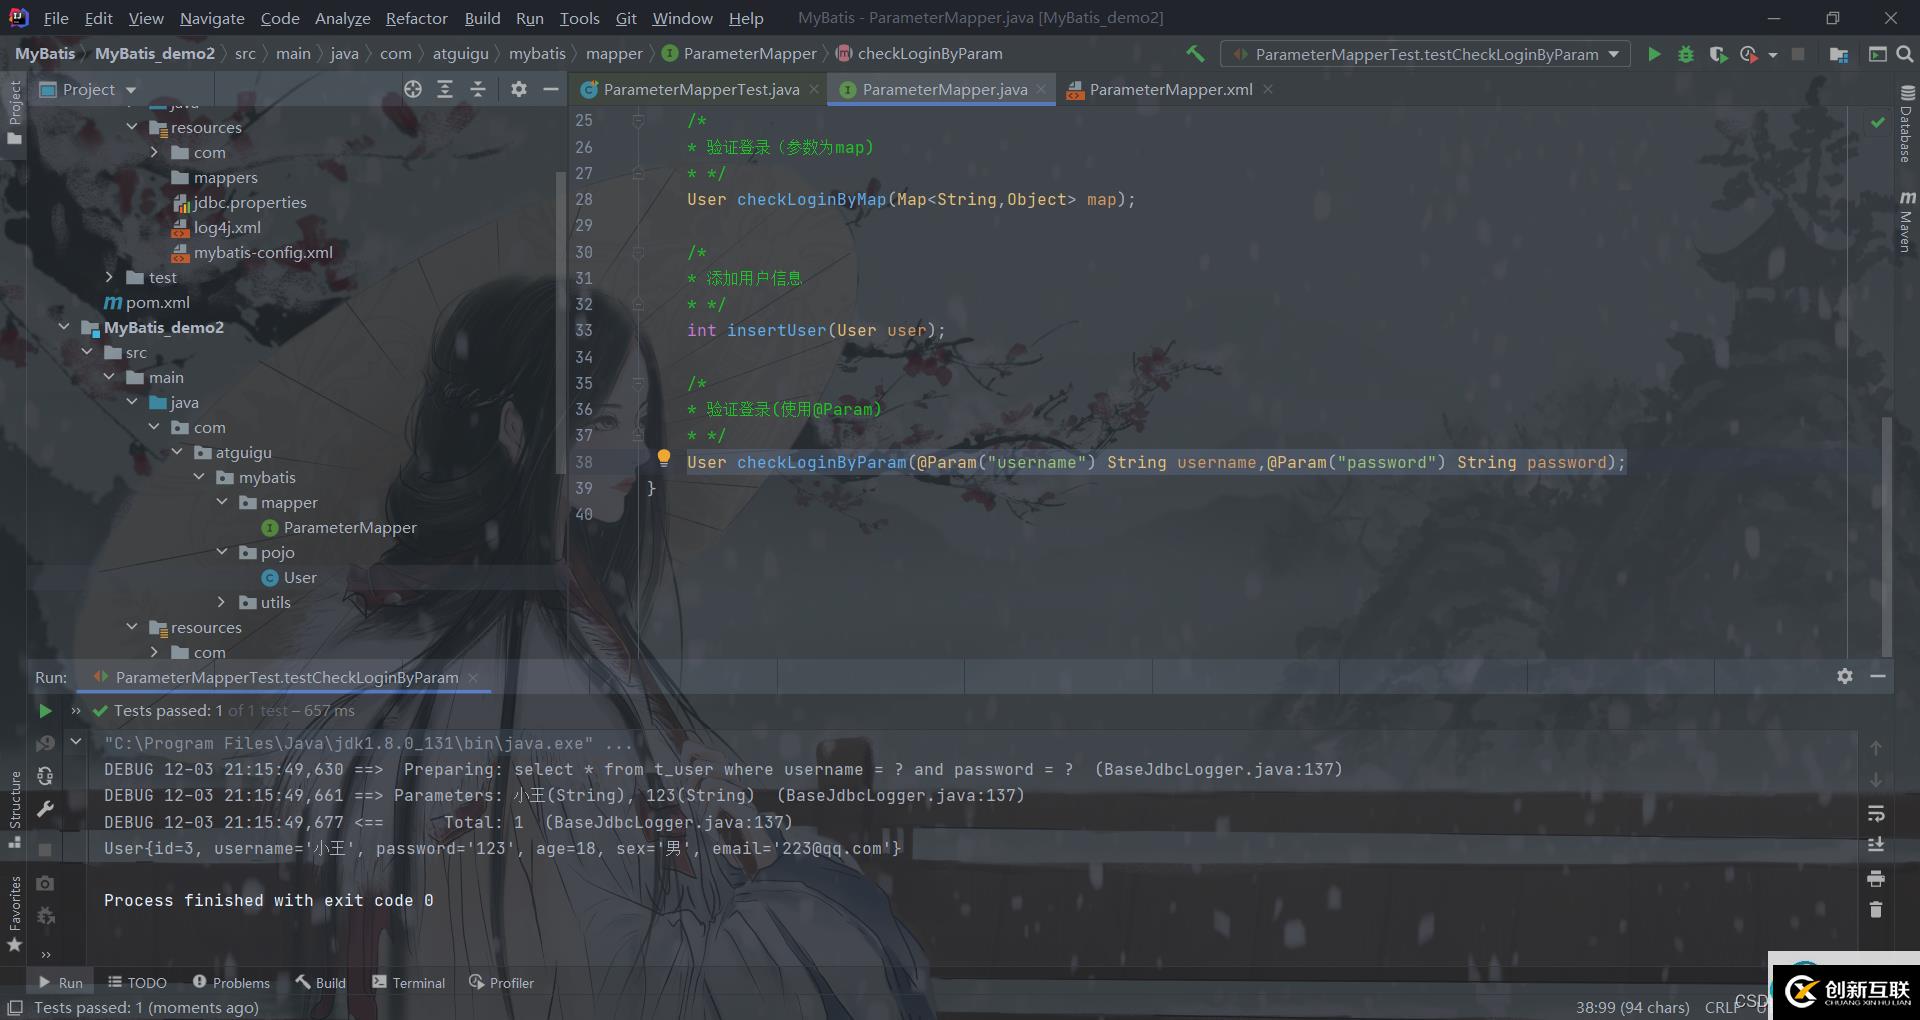Image resolution: width=1920 pixels, height=1020 pixels.
Task: Click the editor vertical scrollbar
Action: 1886,536
